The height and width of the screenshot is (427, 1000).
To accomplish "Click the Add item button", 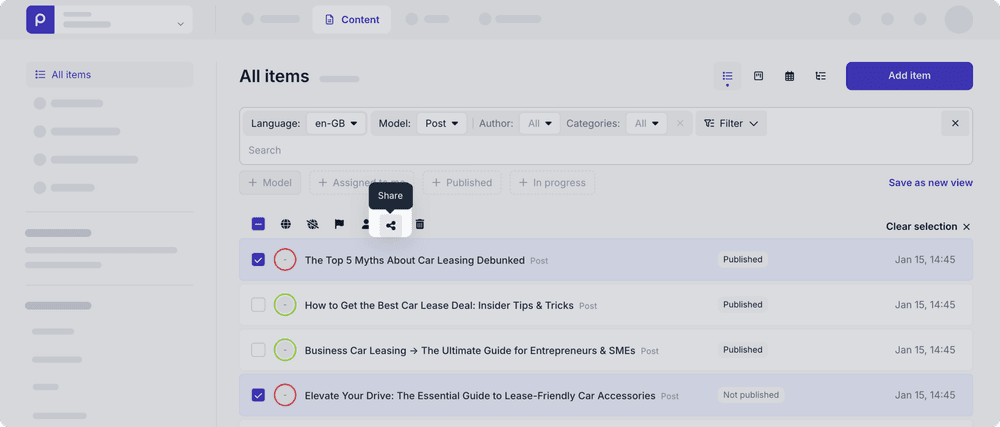I will point(909,76).
